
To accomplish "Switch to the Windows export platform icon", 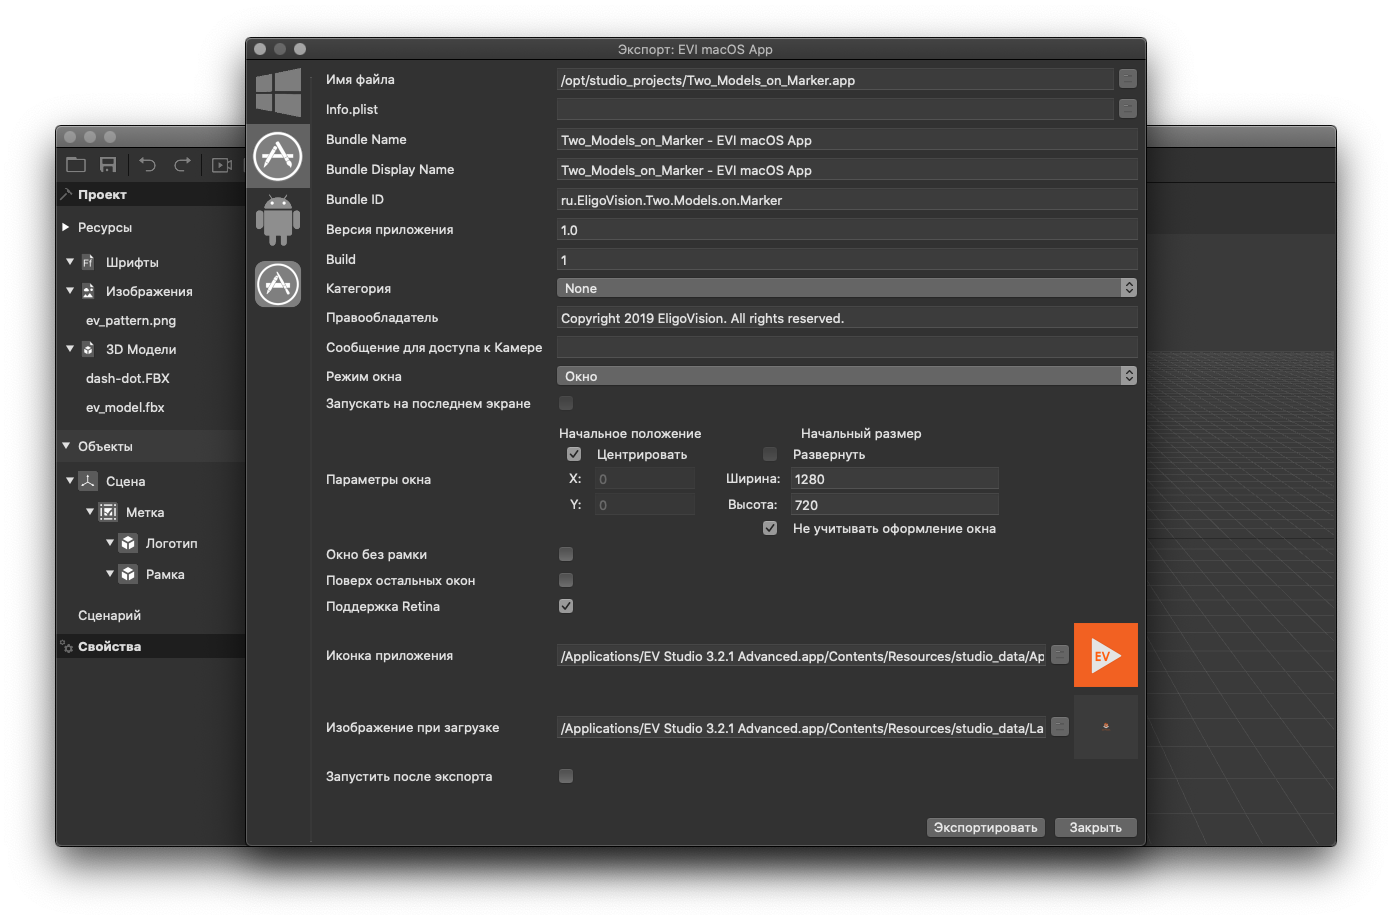I will click(x=278, y=92).
